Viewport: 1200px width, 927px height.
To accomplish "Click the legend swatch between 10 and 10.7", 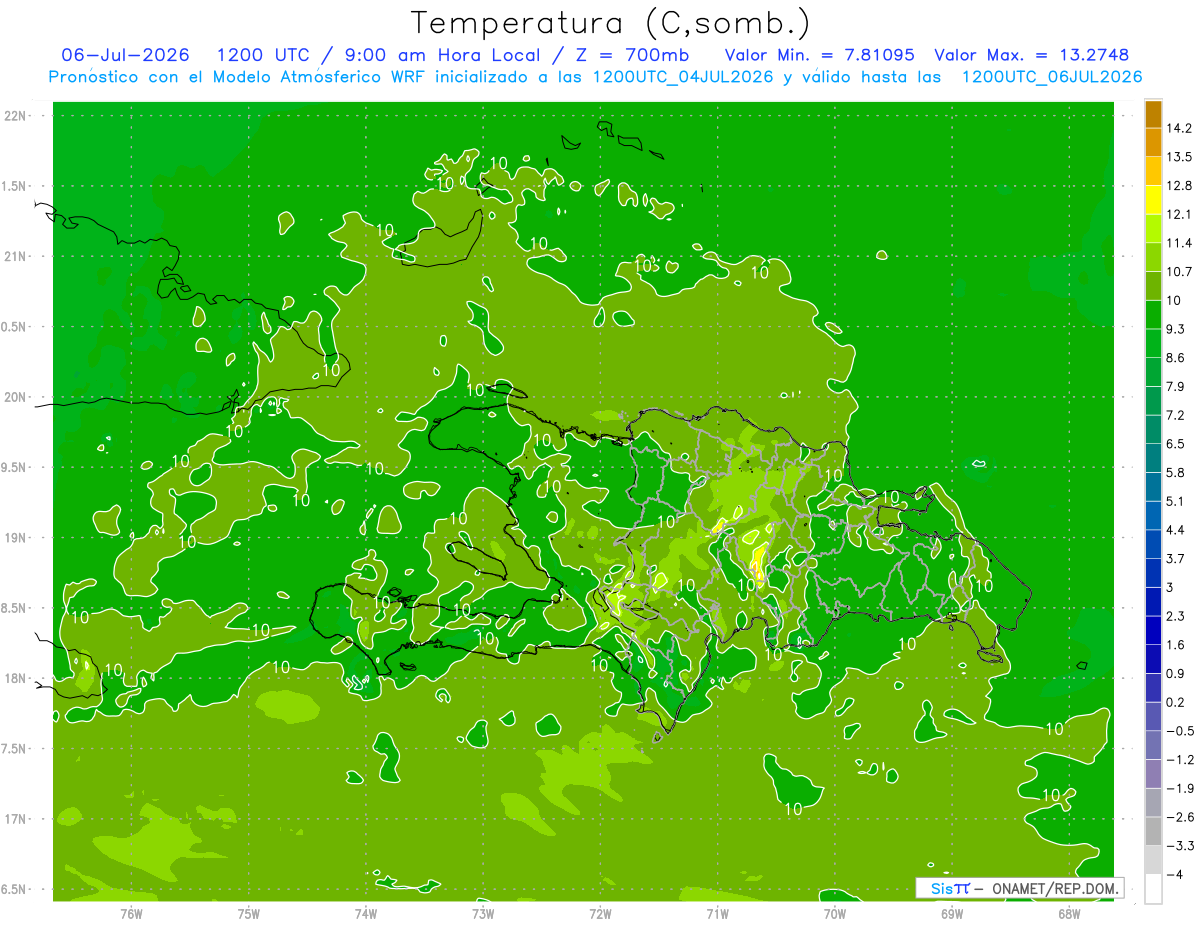I will click(x=1153, y=286).
